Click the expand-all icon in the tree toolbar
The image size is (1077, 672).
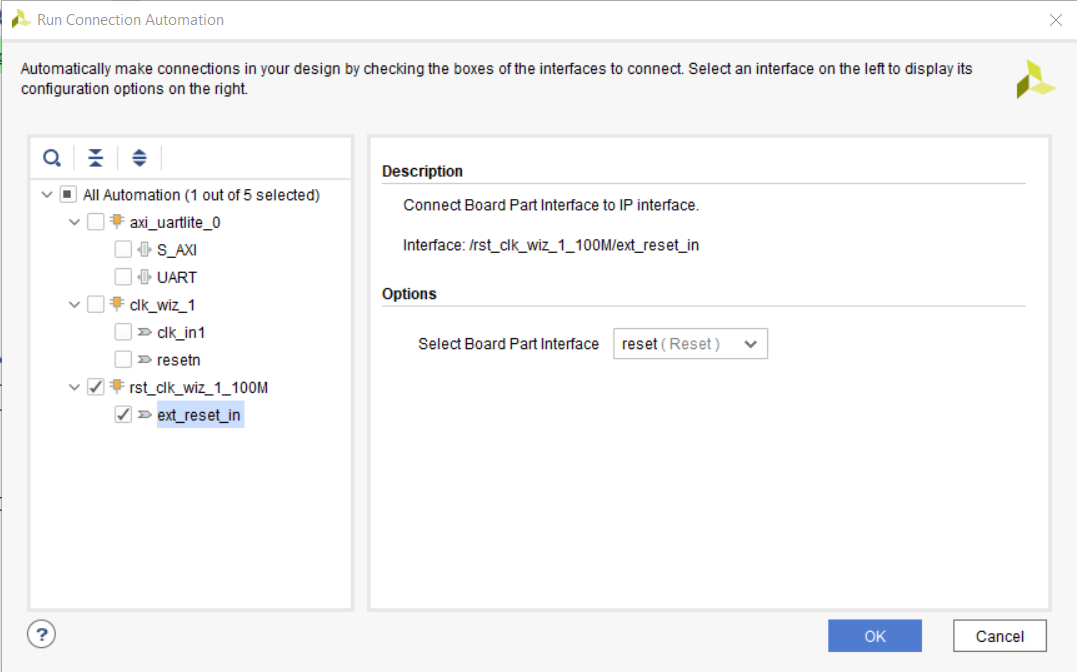tap(139, 158)
